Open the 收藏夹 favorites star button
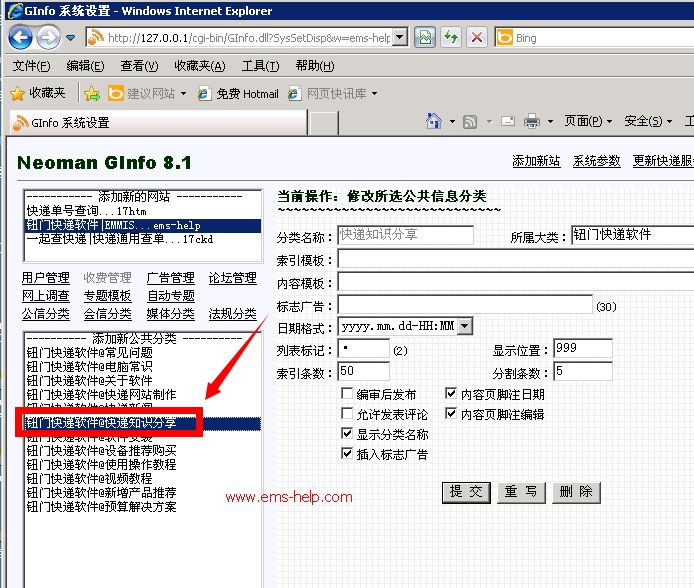Image resolution: width=694 pixels, height=588 pixels. pyautogui.click(x=38, y=93)
